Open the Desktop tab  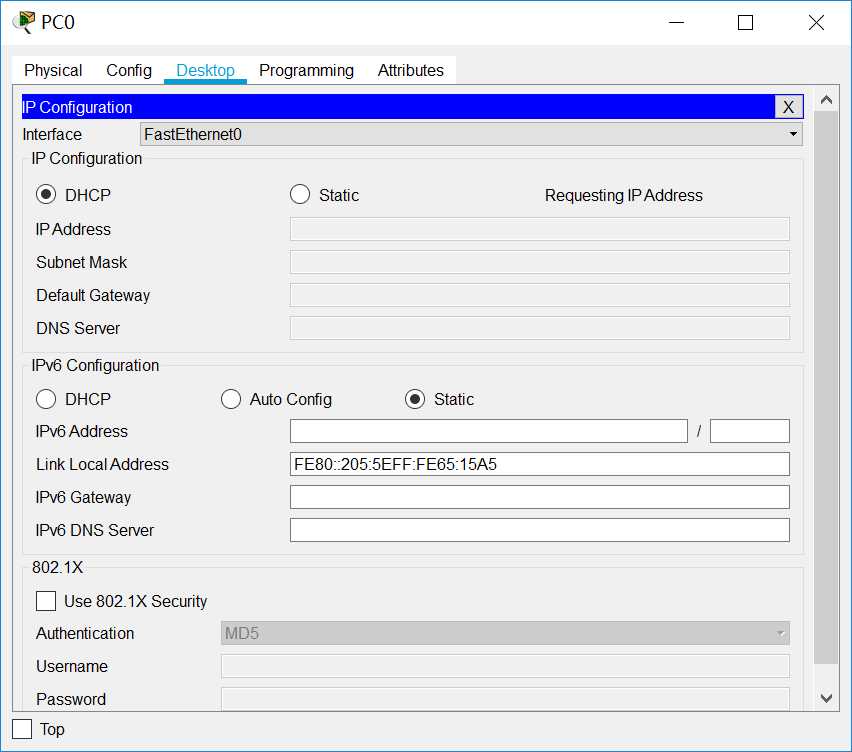click(x=205, y=70)
